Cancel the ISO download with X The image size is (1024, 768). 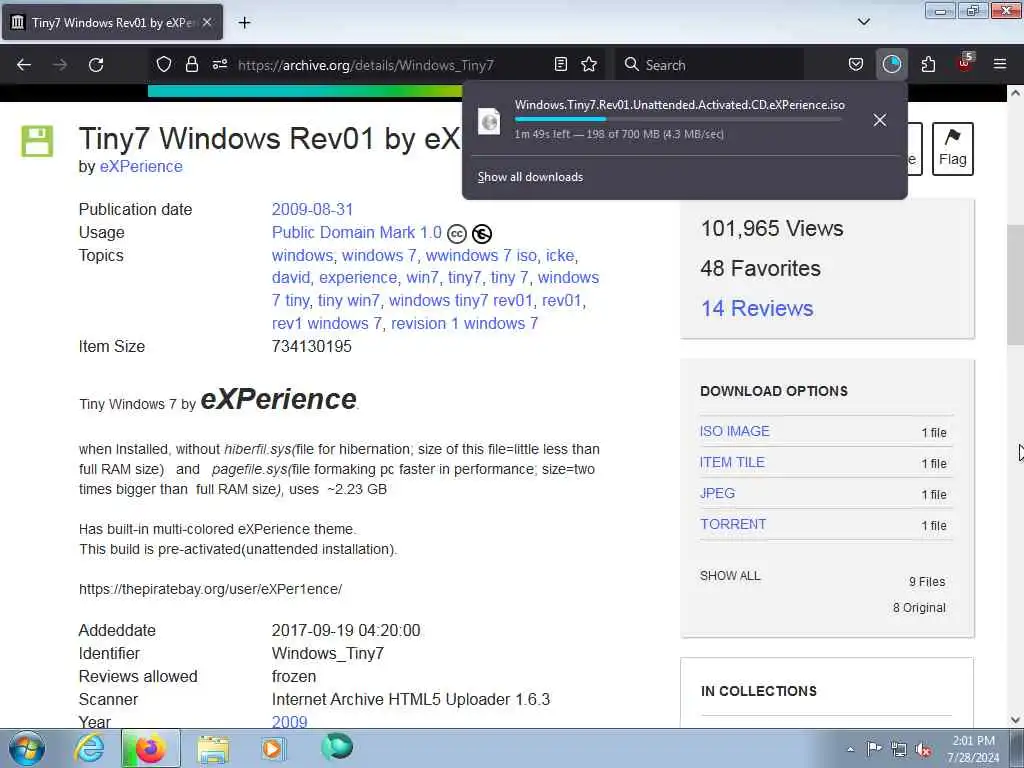[880, 120]
